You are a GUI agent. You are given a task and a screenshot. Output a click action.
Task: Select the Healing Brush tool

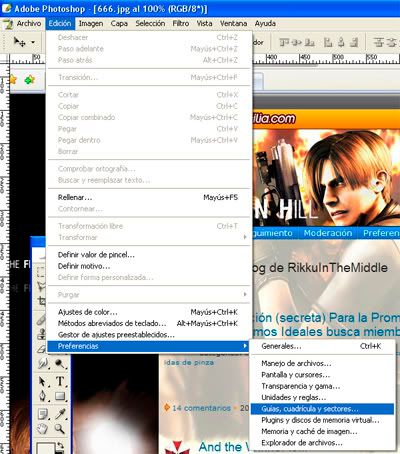[42, 319]
